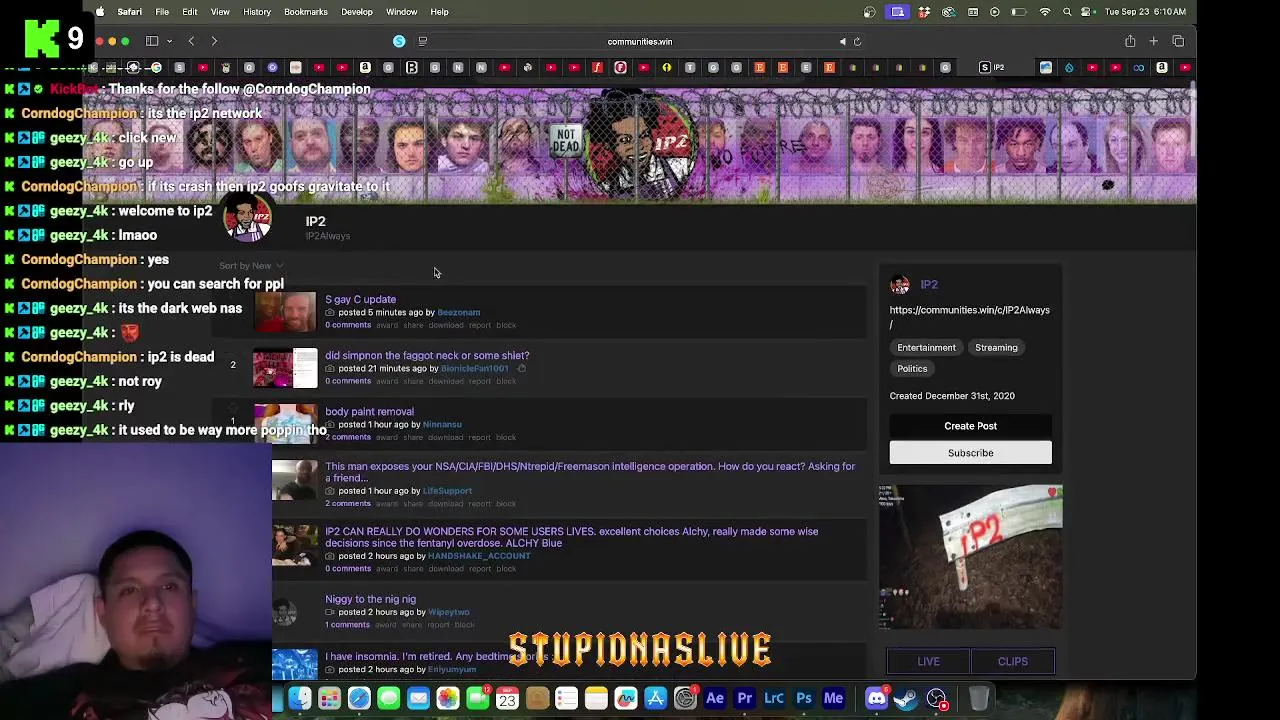Open Launchpad from the Dock

click(x=329, y=698)
